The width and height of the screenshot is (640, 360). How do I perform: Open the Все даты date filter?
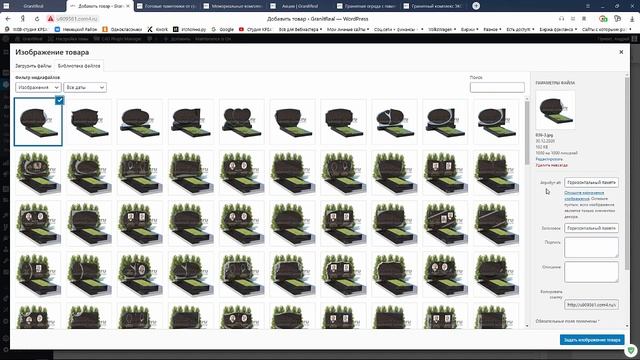85,87
